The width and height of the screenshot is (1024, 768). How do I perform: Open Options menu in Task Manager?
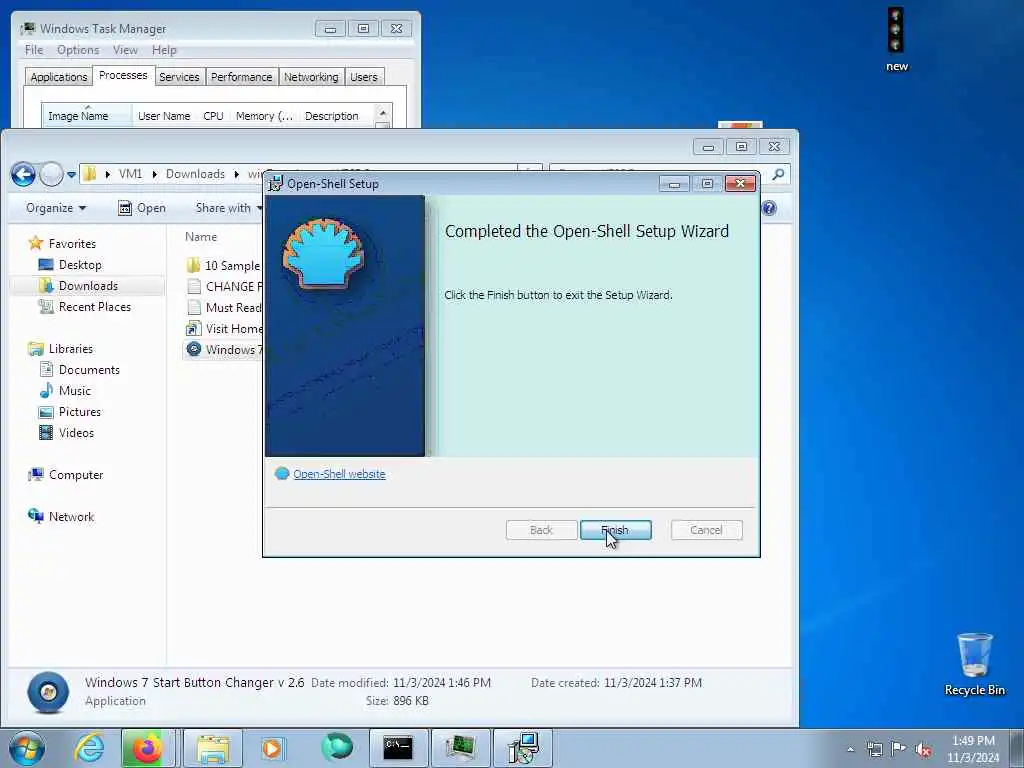[78, 50]
